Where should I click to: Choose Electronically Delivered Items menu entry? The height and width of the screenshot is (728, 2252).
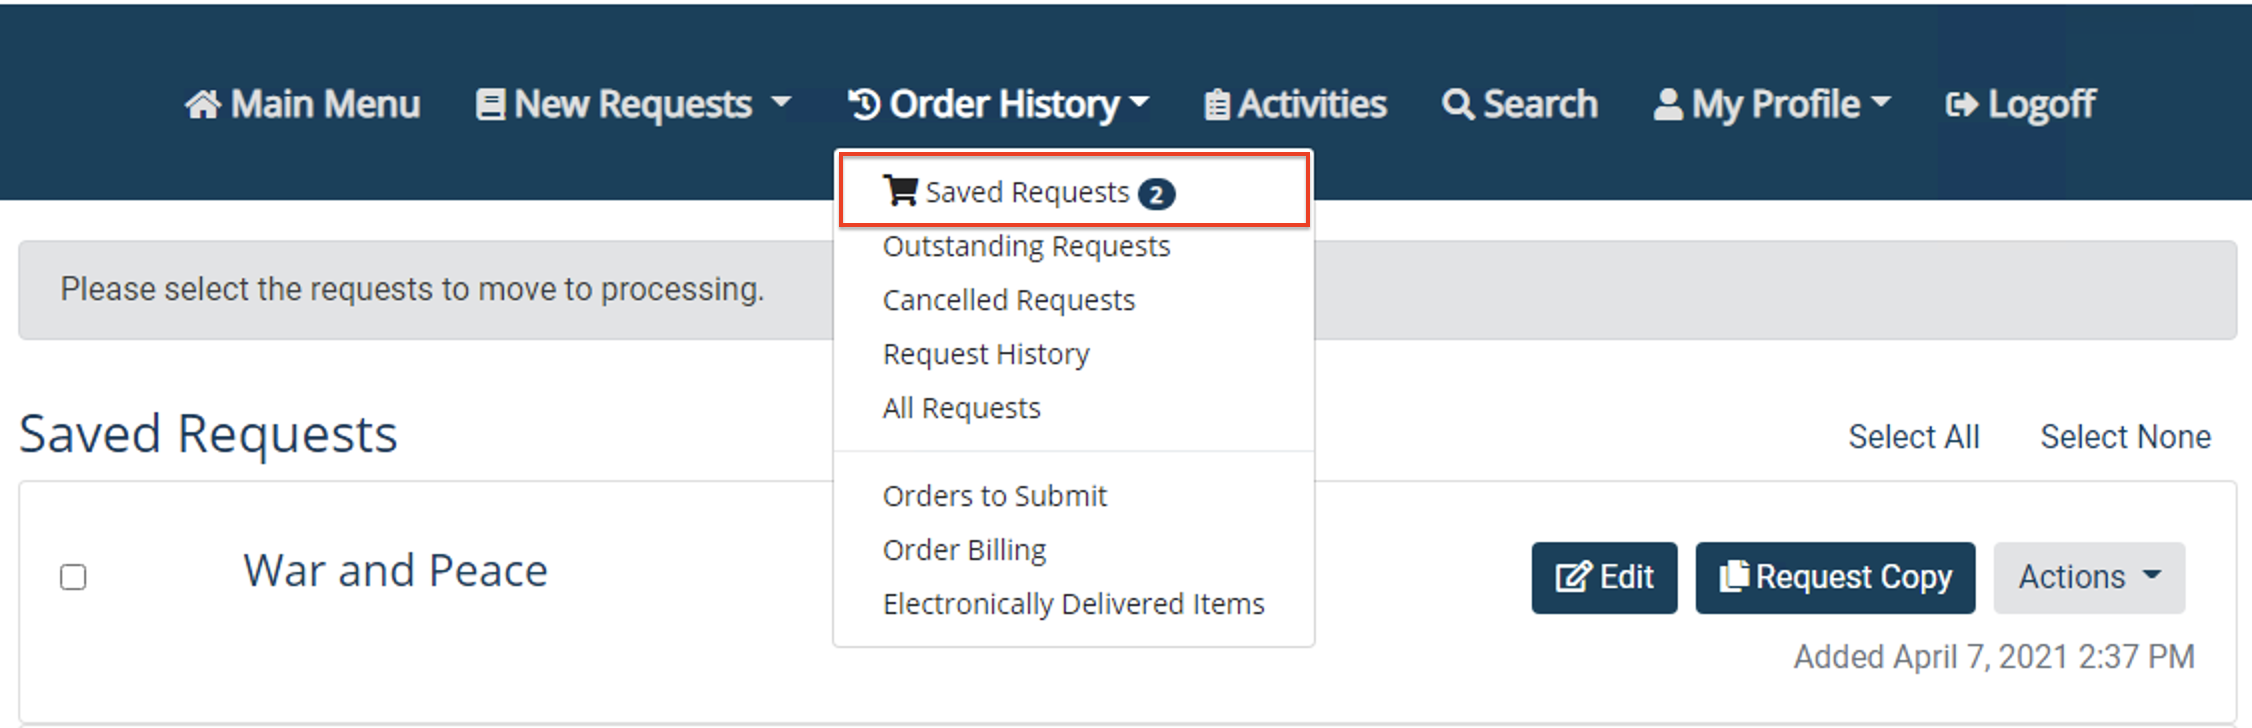(x=1073, y=603)
